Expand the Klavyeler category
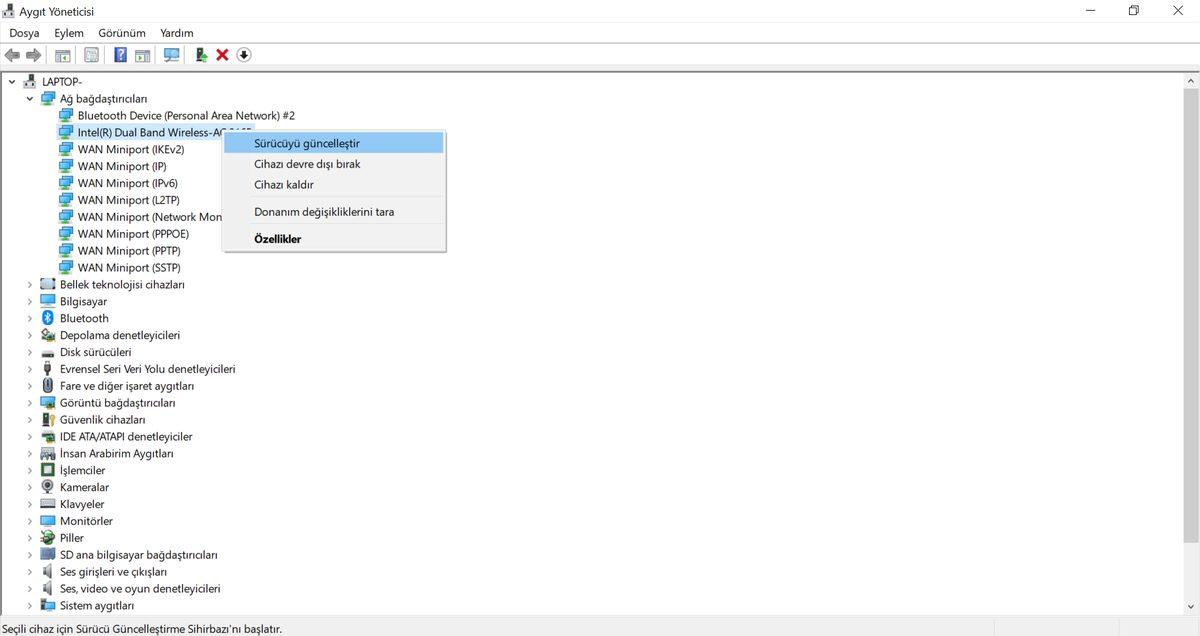The image size is (1200, 636). coord(30,504)
